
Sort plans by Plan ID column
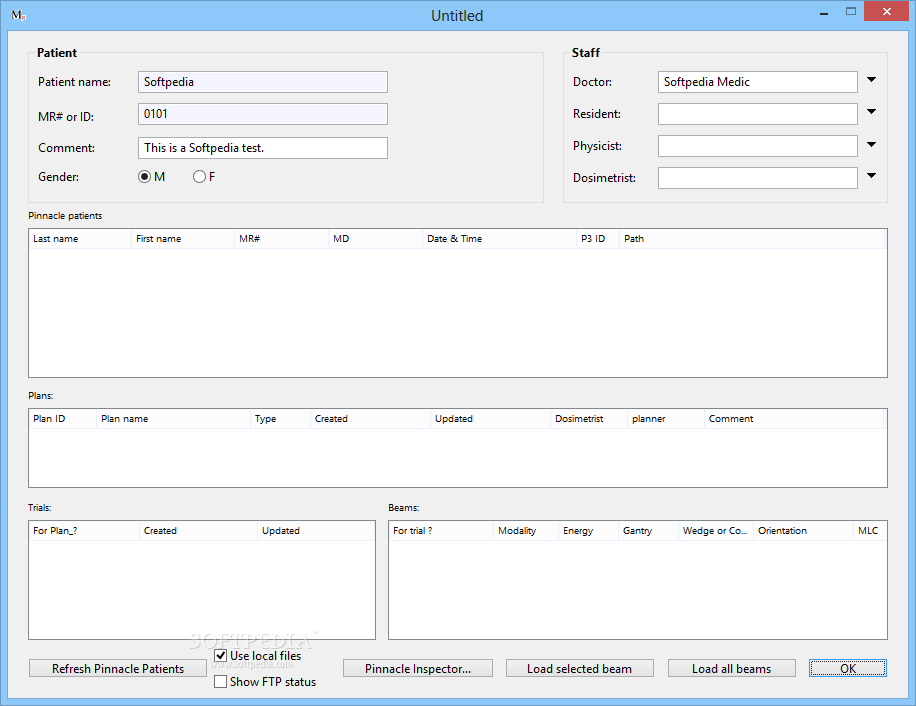63,418
